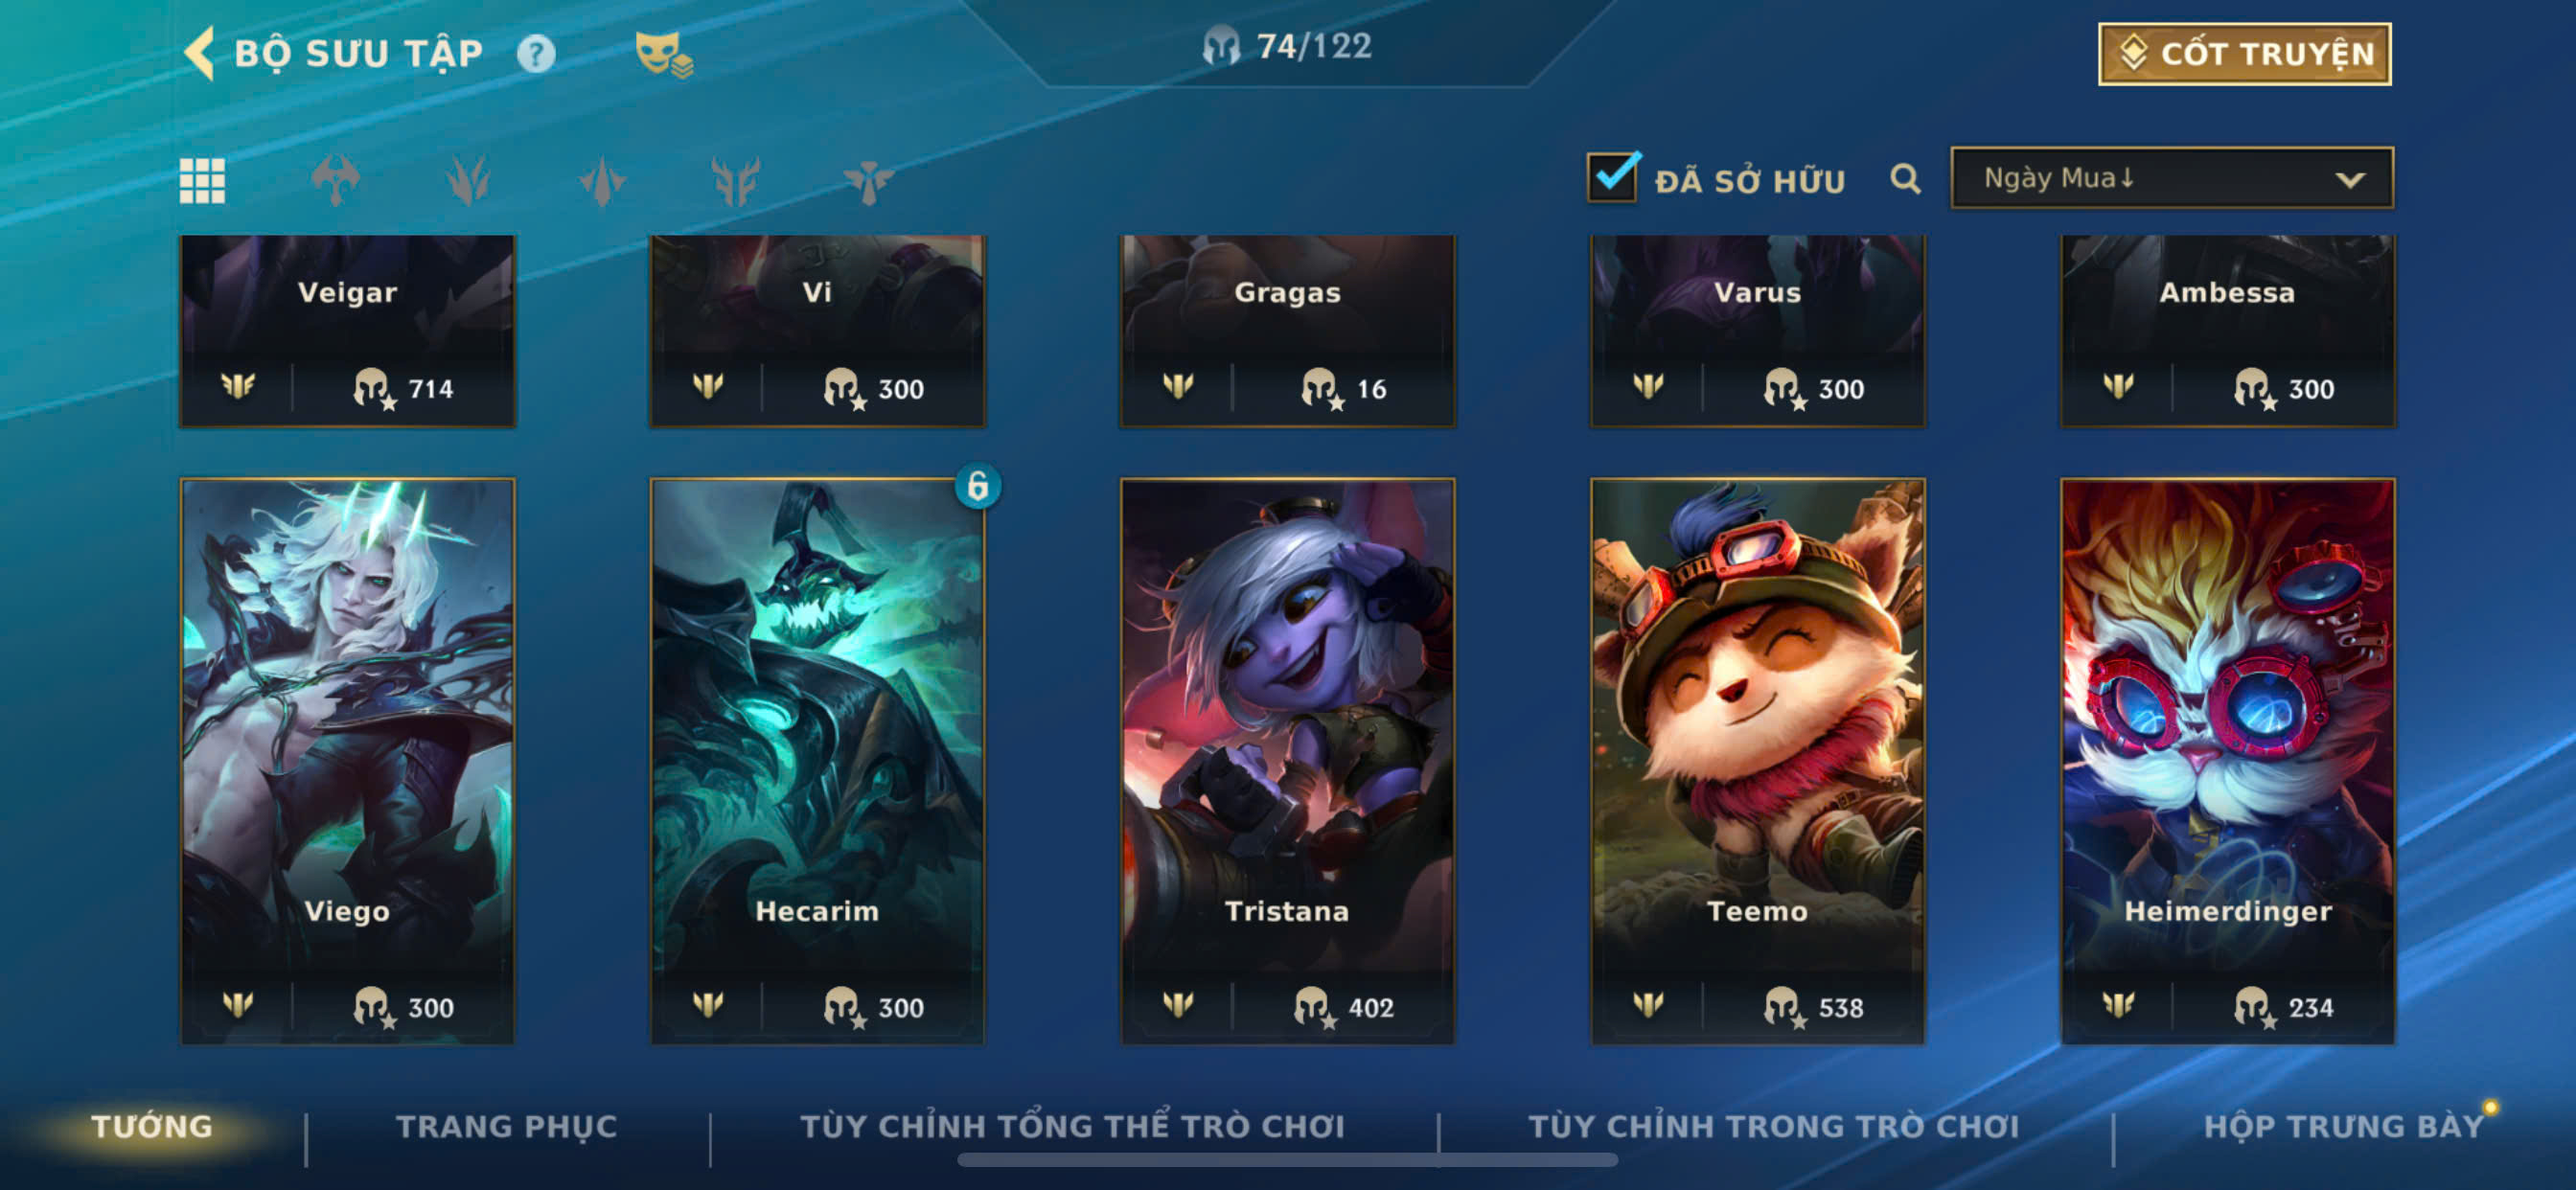Open the Hộp Trưng Bày tab
This screenshot has width=2576, height=1190.
coord(2343,1126)
